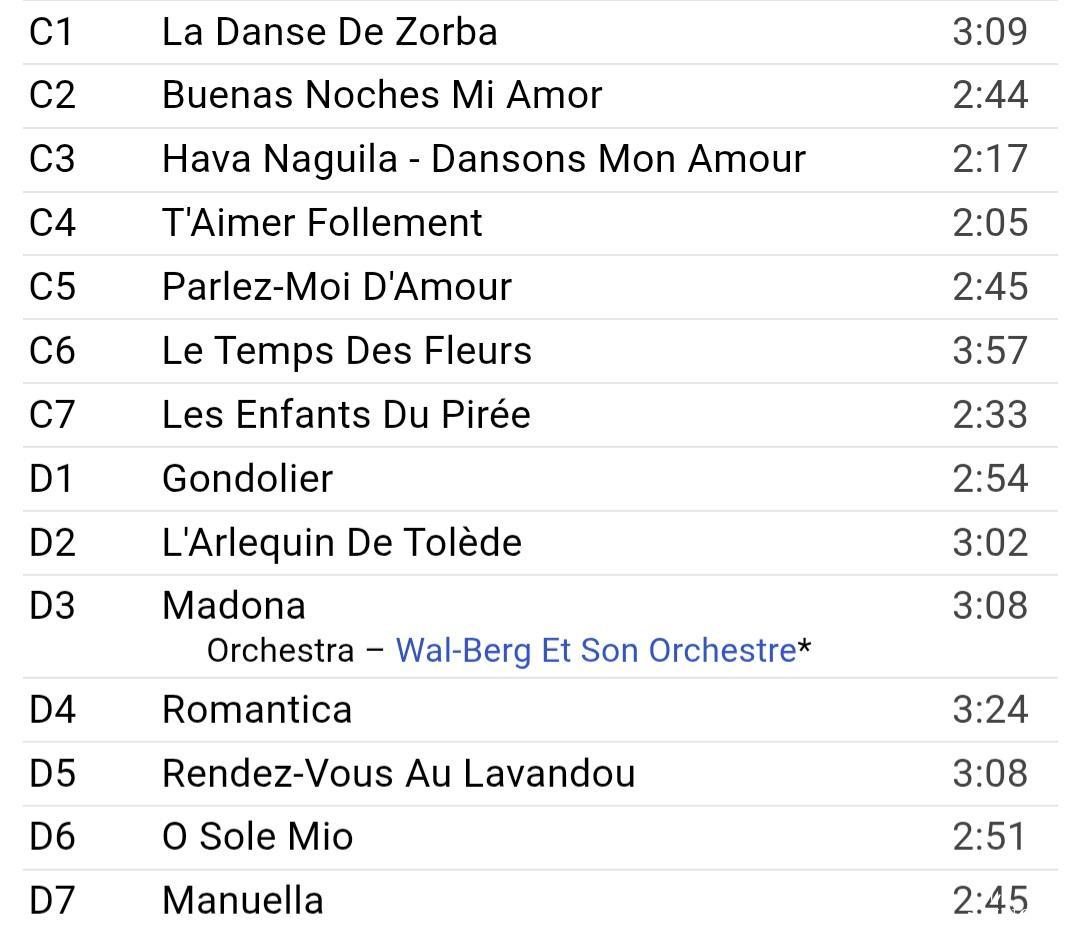This screenshot has width=1080, height=951.
Task: Click the Parlez-Moi D'Amour track title
Action: pos(337,287)
